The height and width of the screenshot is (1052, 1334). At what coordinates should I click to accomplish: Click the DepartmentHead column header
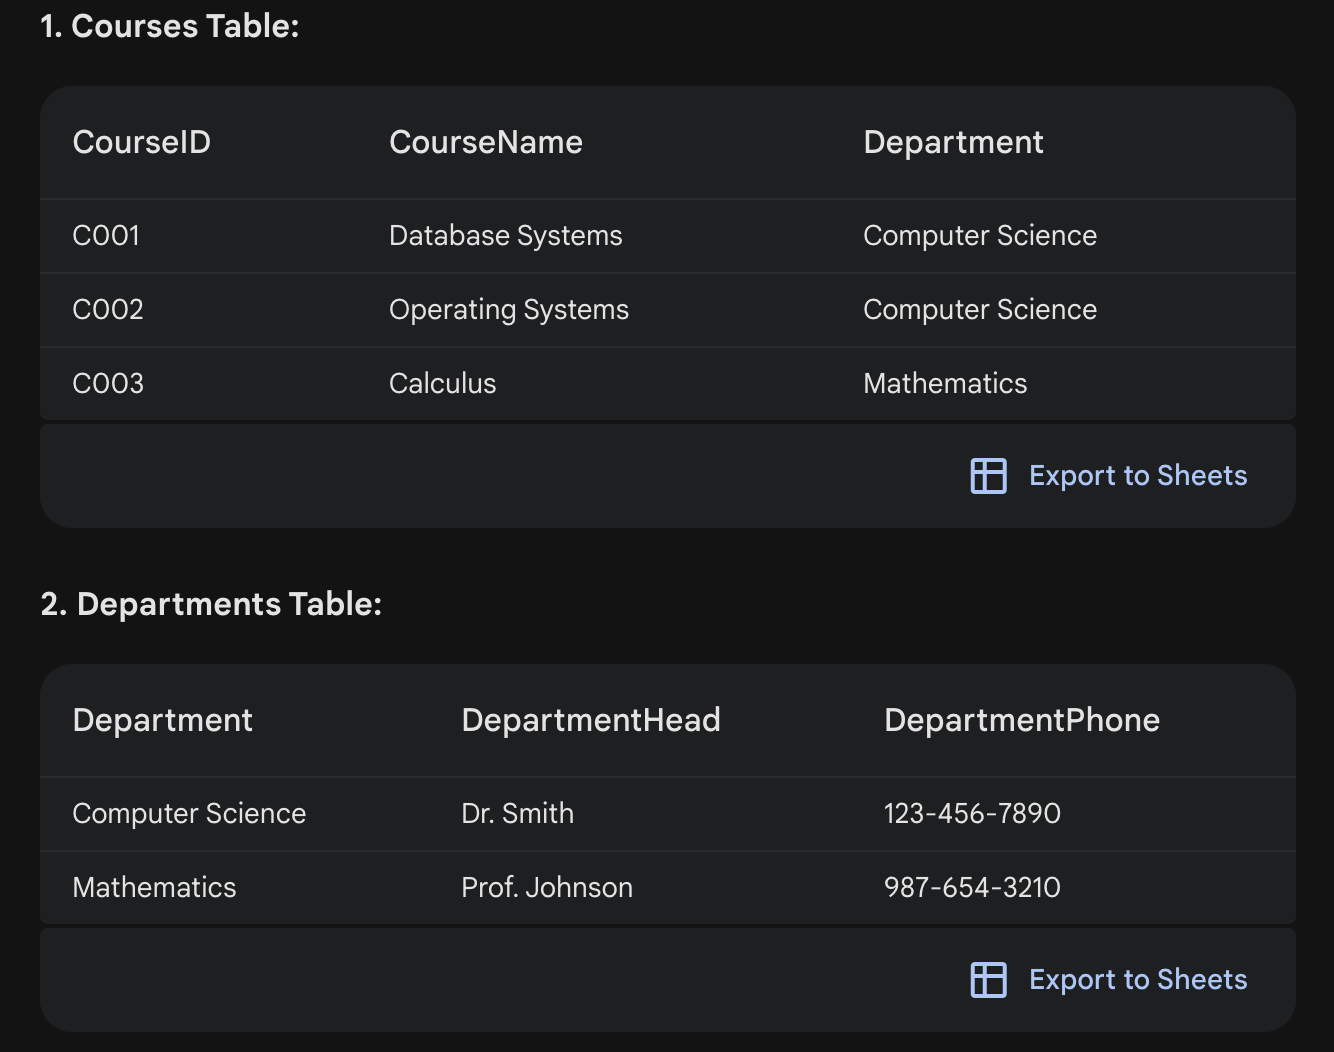tap(590, 721)
